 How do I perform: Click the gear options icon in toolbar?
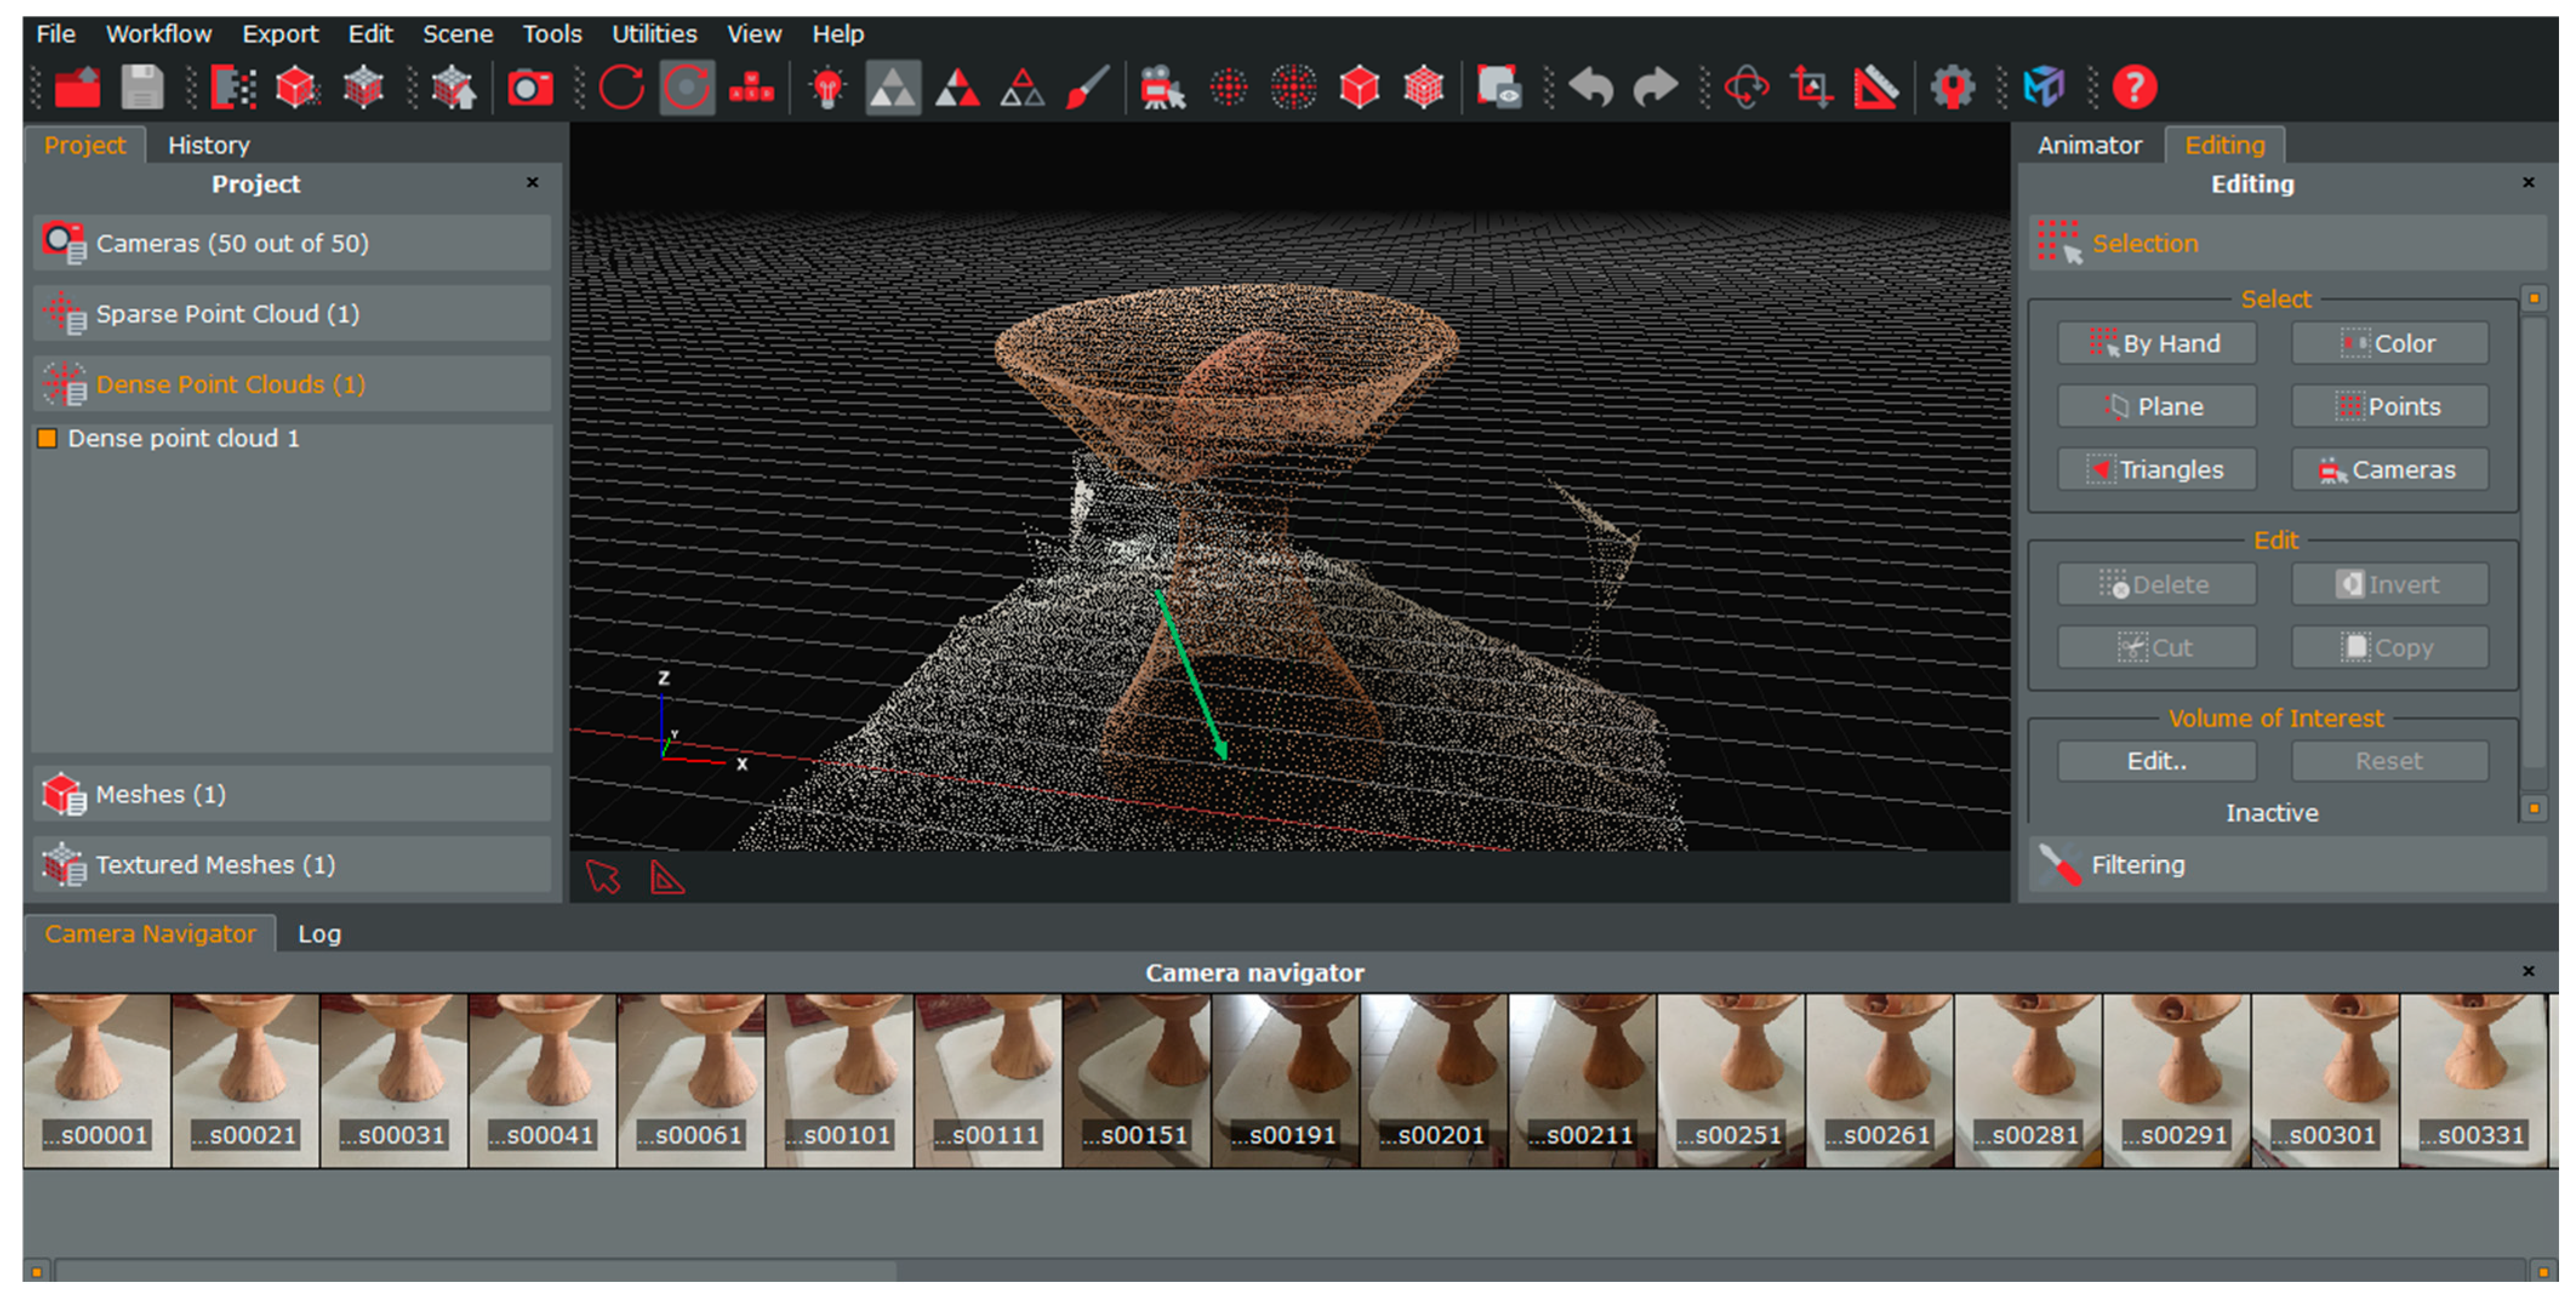1952,88
